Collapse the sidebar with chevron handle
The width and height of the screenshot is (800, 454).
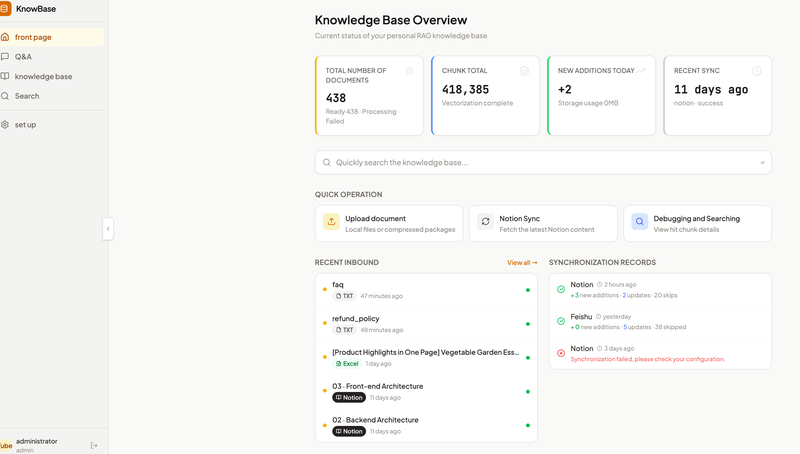(x=108, y=229)
